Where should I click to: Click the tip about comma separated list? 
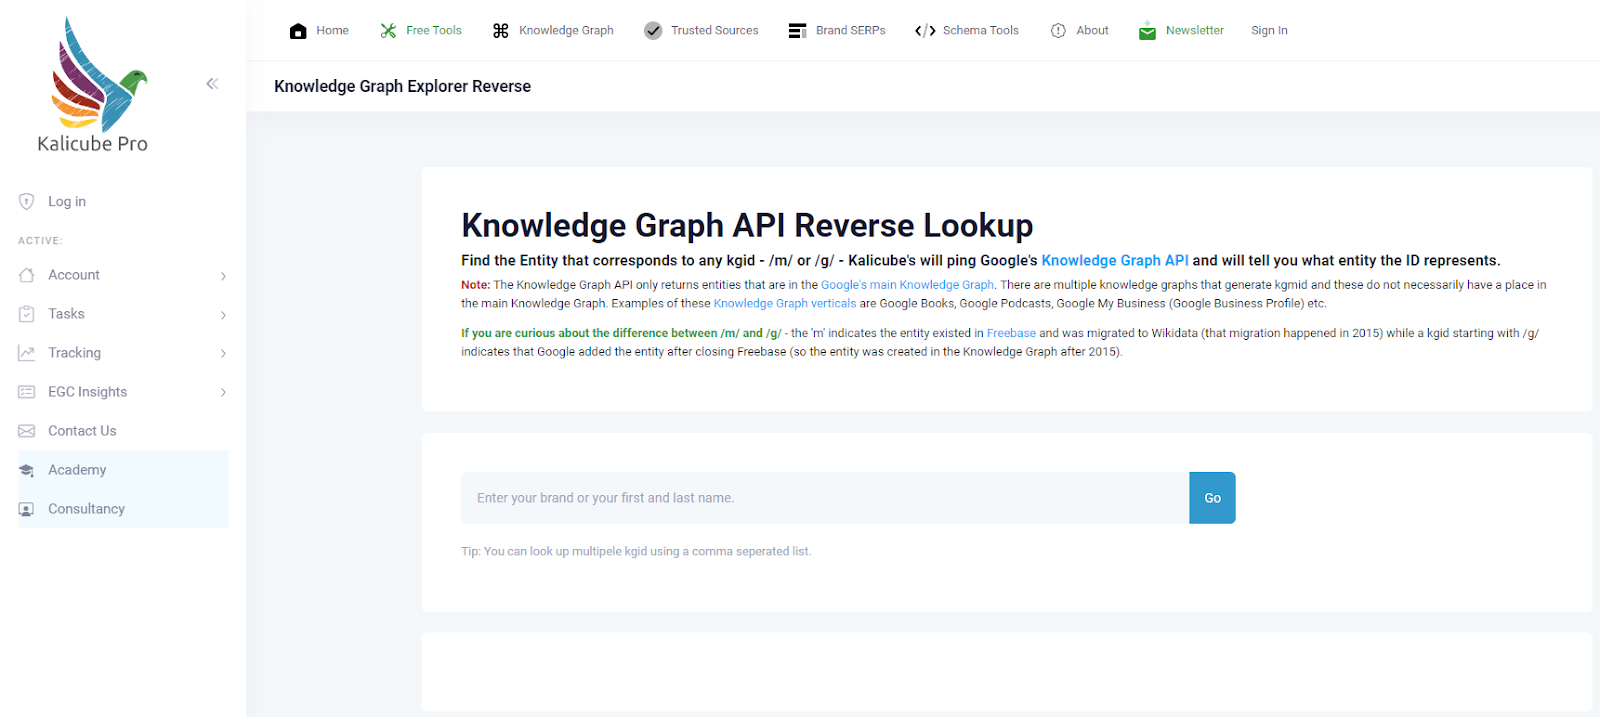click(636, 551)
